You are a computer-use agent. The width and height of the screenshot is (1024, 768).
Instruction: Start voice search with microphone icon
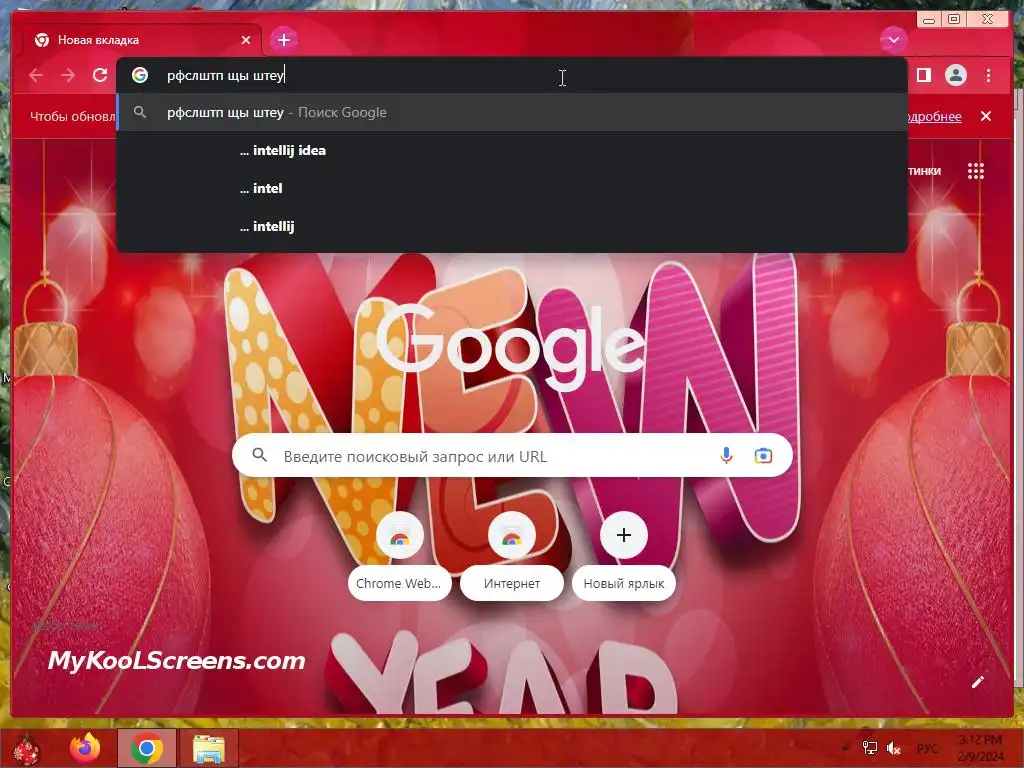[726, 455]
